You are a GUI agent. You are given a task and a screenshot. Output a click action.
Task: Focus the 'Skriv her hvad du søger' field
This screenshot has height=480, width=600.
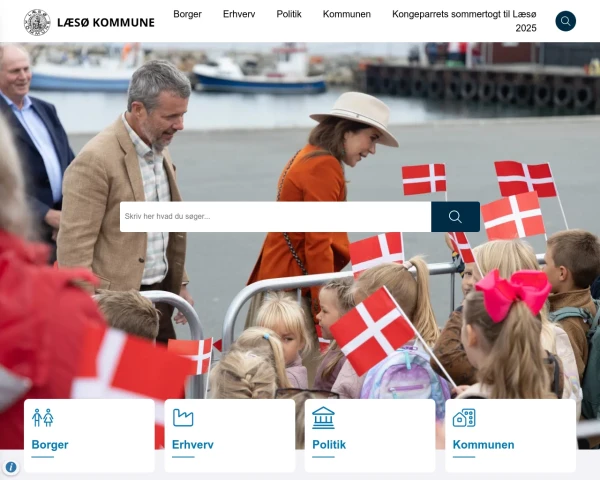(x=276, y=217)
